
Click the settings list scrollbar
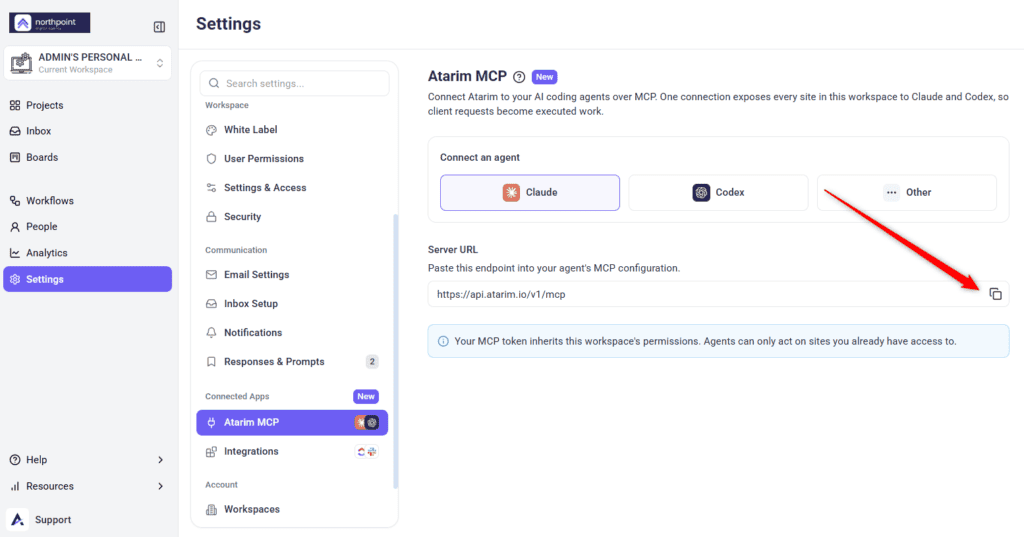[396, 351]
